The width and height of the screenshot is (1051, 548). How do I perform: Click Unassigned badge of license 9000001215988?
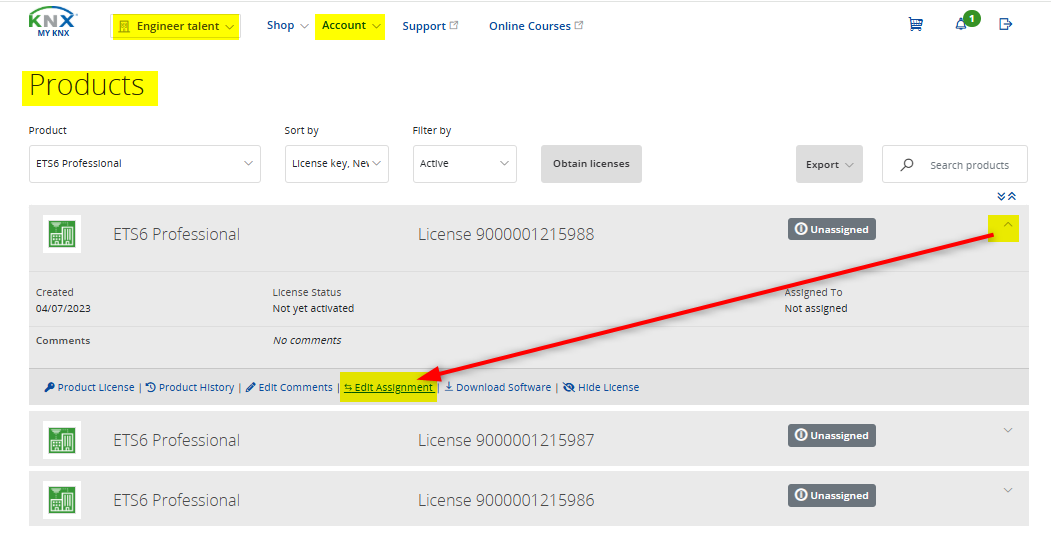tap(832, 229)
